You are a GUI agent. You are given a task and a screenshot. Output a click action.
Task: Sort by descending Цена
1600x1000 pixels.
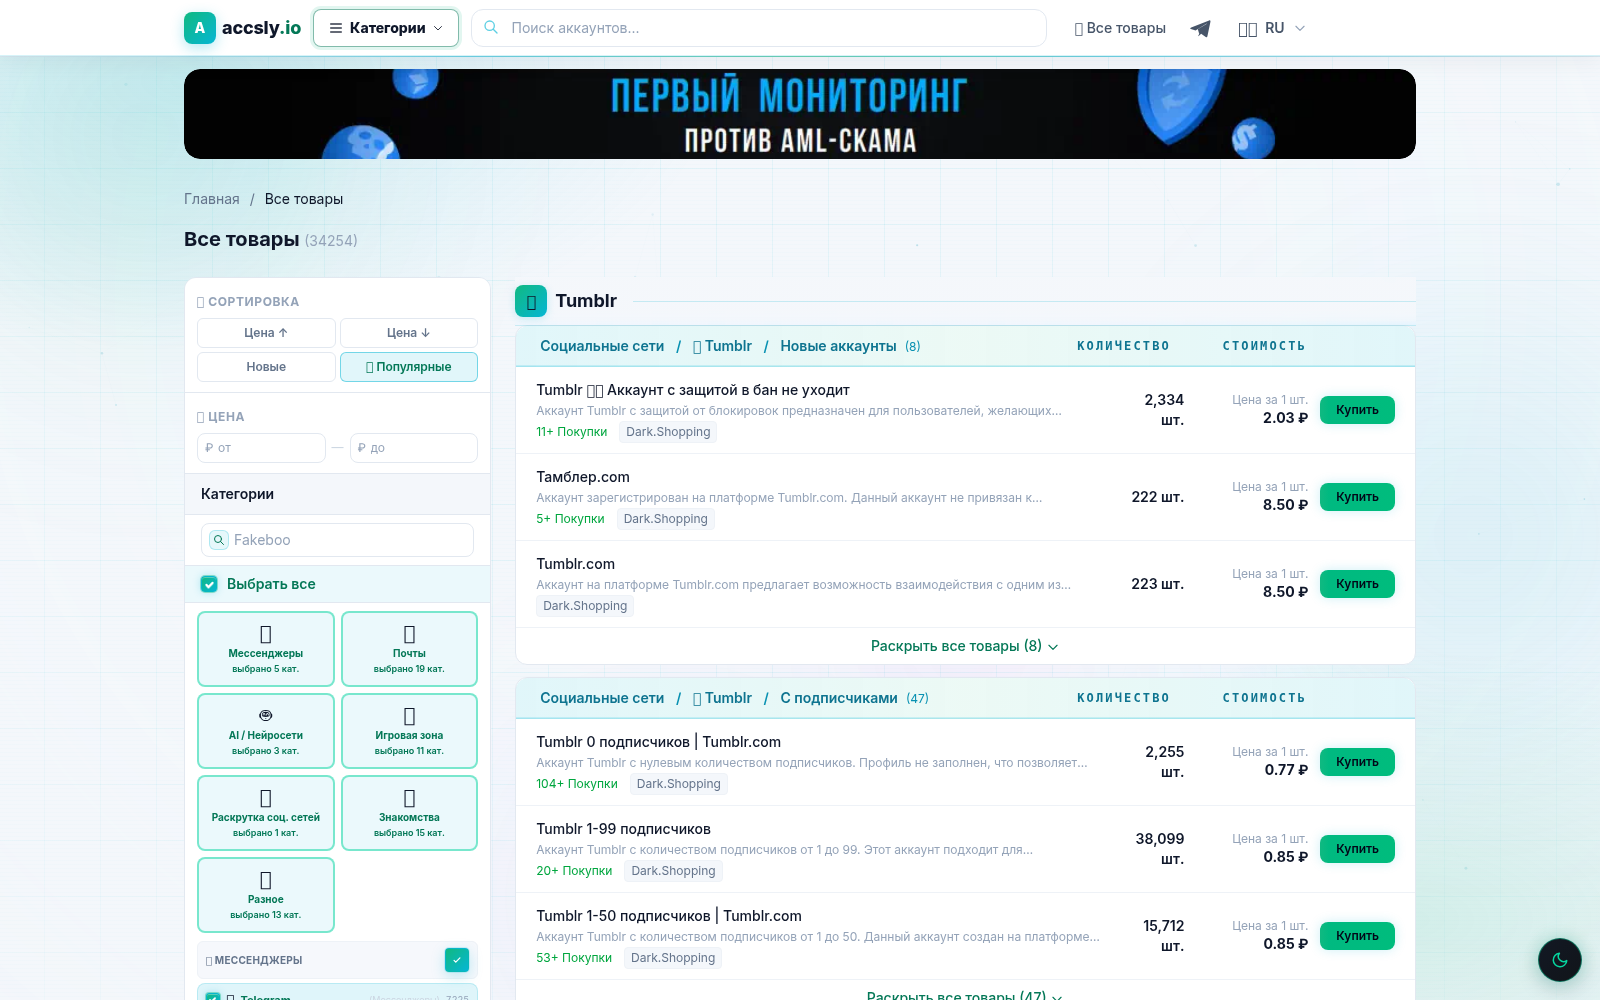tap(409, 333)
